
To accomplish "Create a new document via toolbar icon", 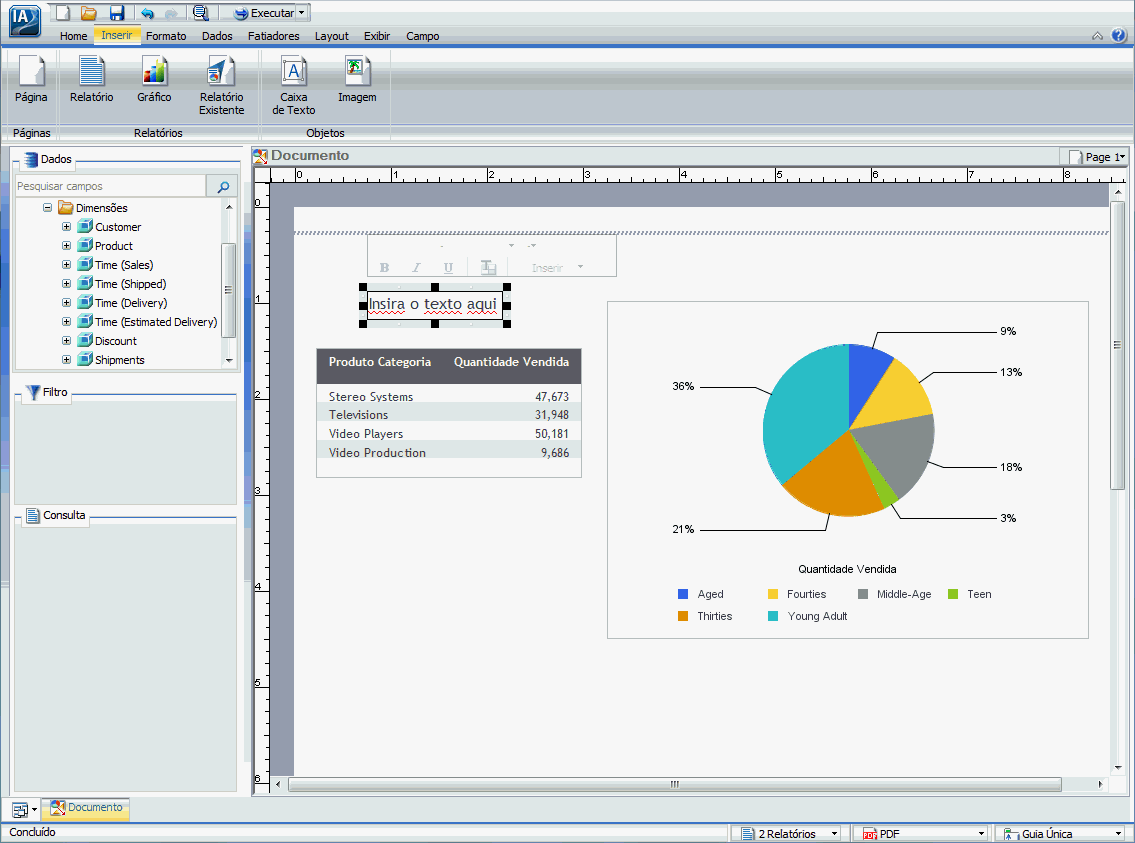I will tap(64, 12).
